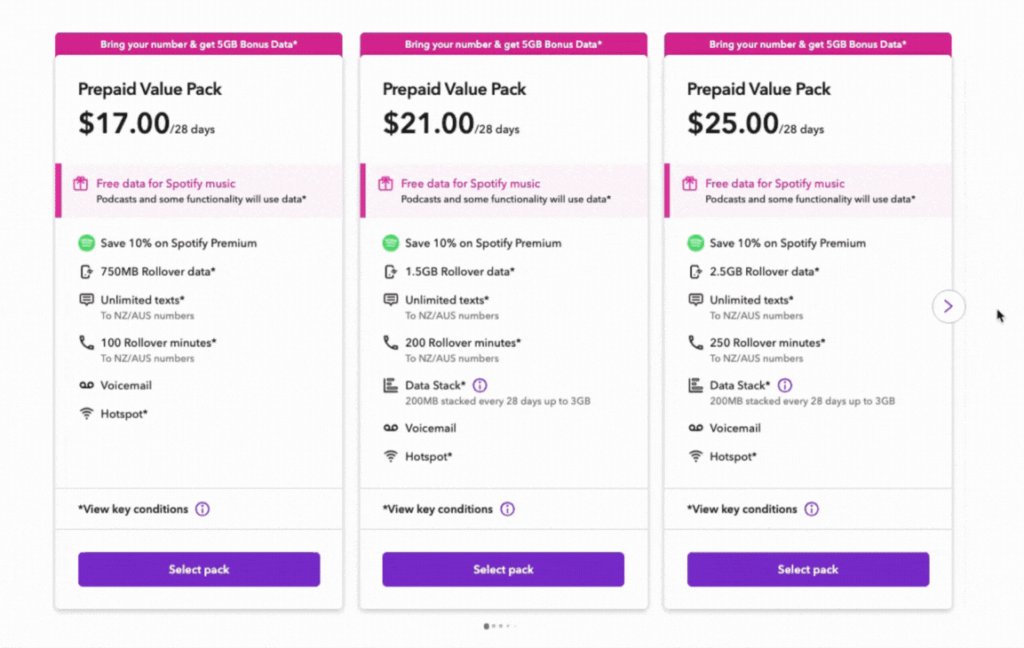
Task: Click info icon beside $21 pack key conditions
Action: click(507, 509)
